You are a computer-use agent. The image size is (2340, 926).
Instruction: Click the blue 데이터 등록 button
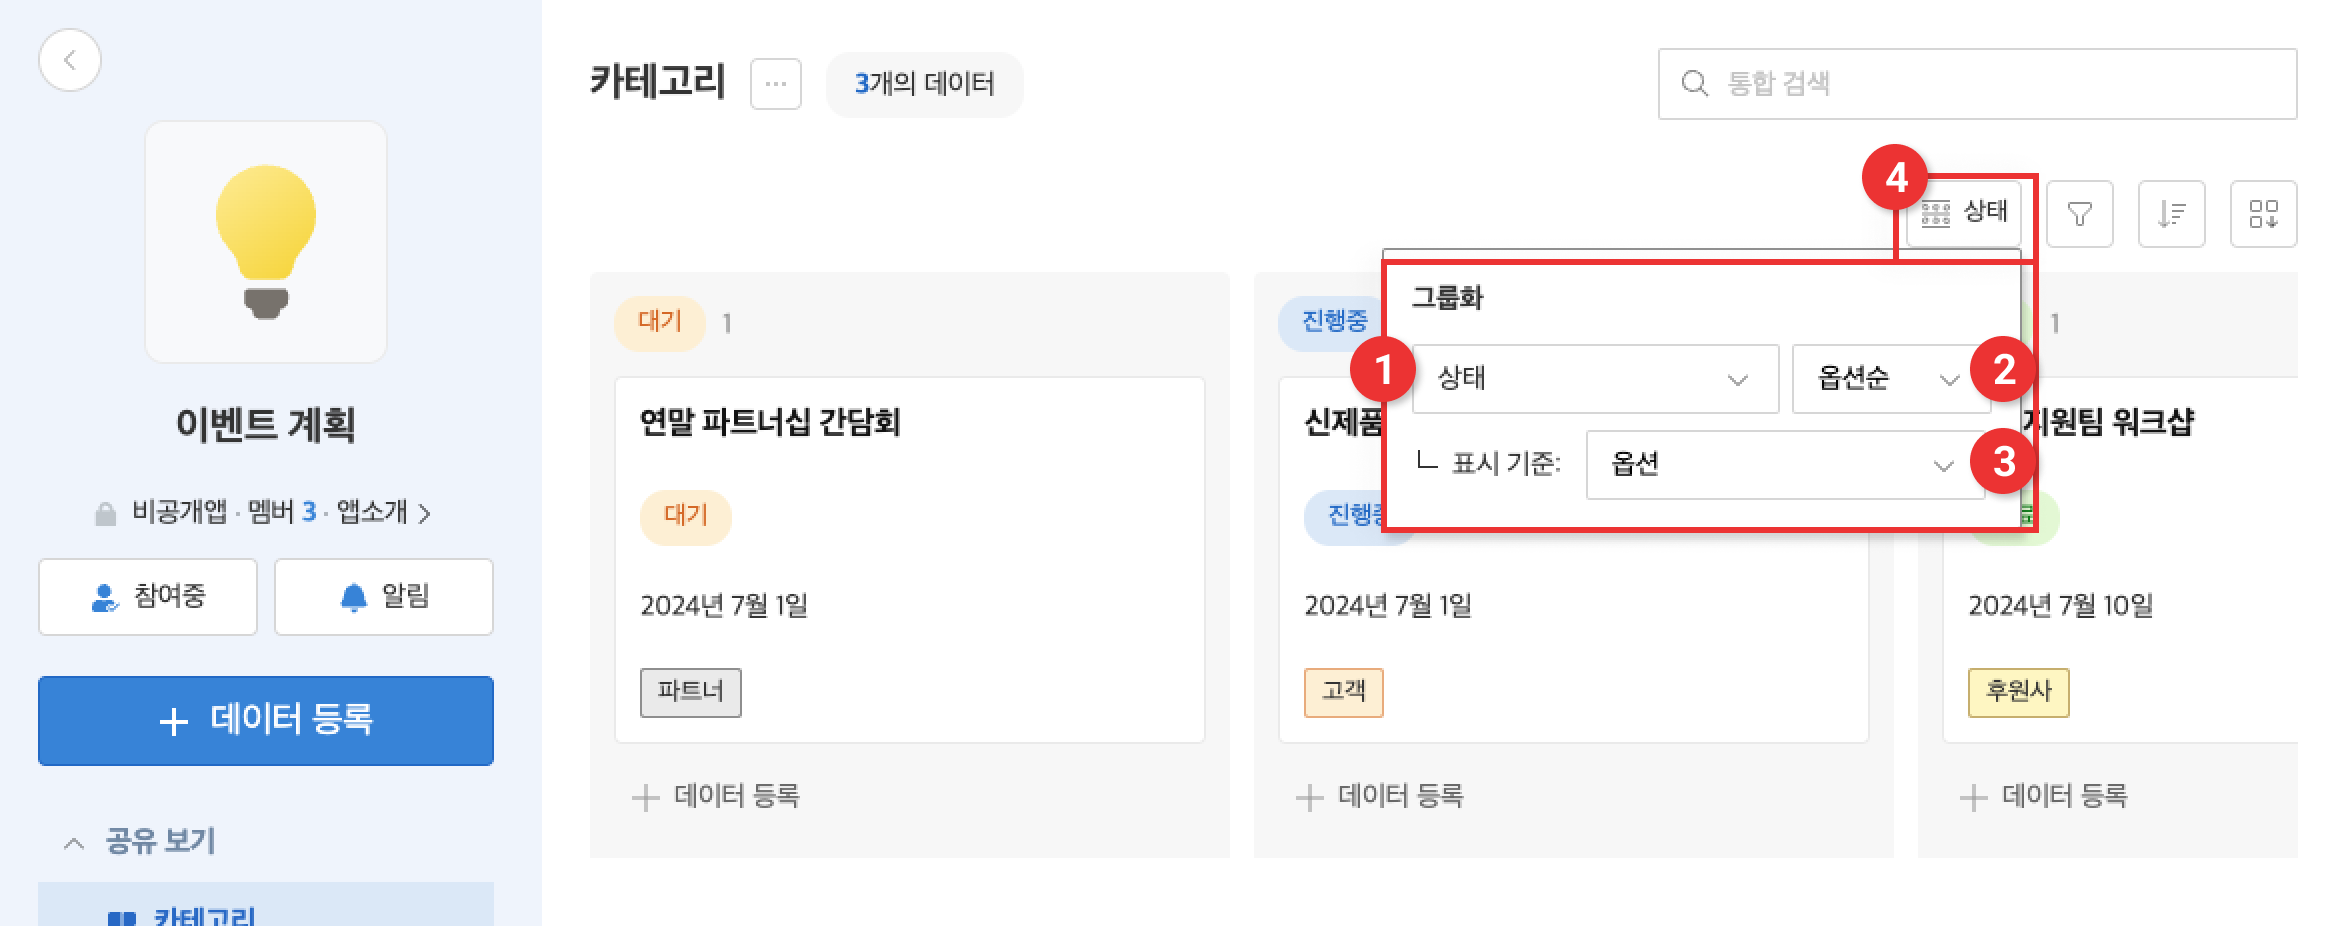(266, 721)
